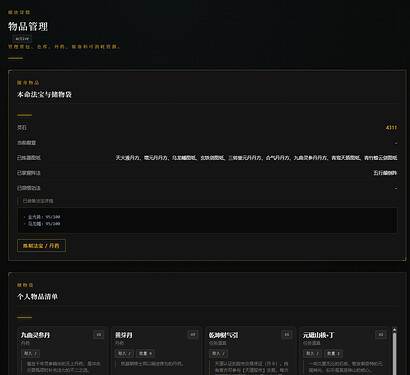Open the 九曲灵参丹 item card title

35,335
